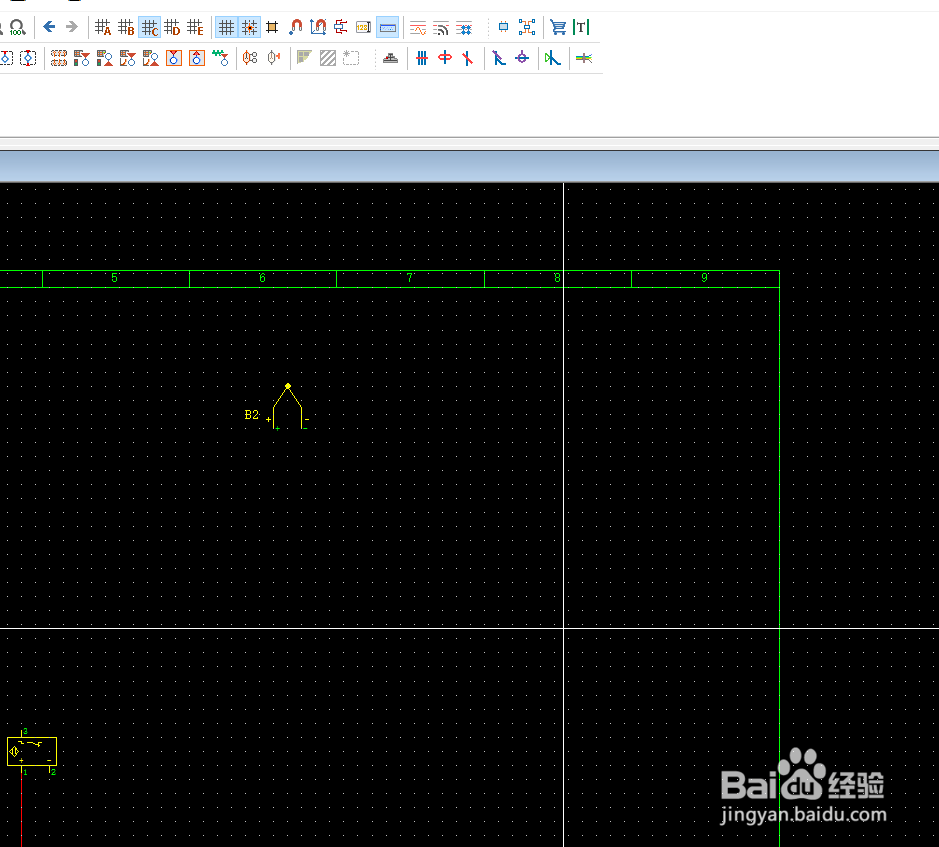This screenshot has height=847, width=939.
Task: Enable the red magnet object snap
Action: pyautogui.click(x=295, y=27)
